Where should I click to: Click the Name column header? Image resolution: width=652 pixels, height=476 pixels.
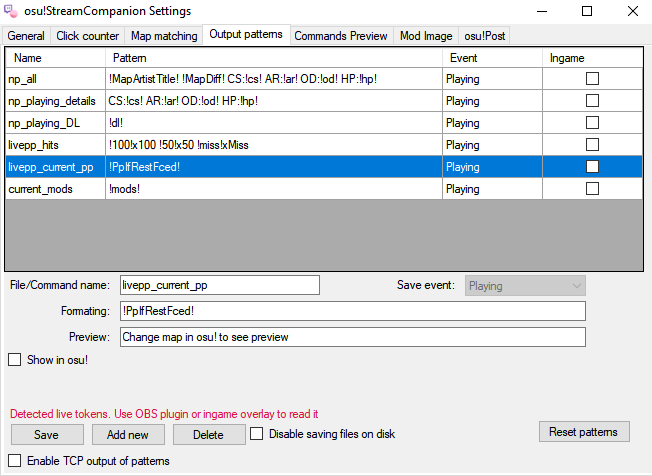tap(56, 58)
